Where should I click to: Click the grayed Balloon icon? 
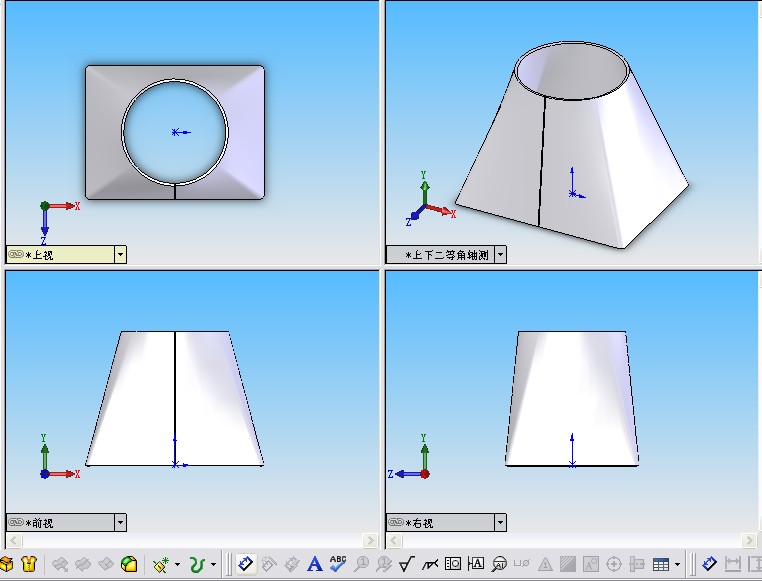click(361, 564)
